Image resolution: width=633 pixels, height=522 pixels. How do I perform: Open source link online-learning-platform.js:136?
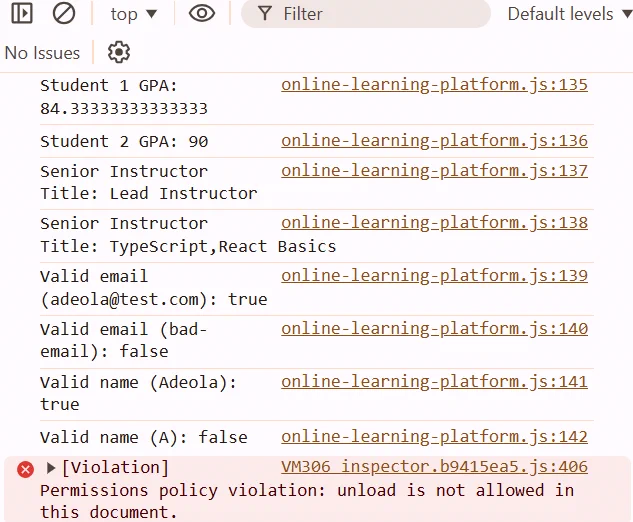coord(434,140)
